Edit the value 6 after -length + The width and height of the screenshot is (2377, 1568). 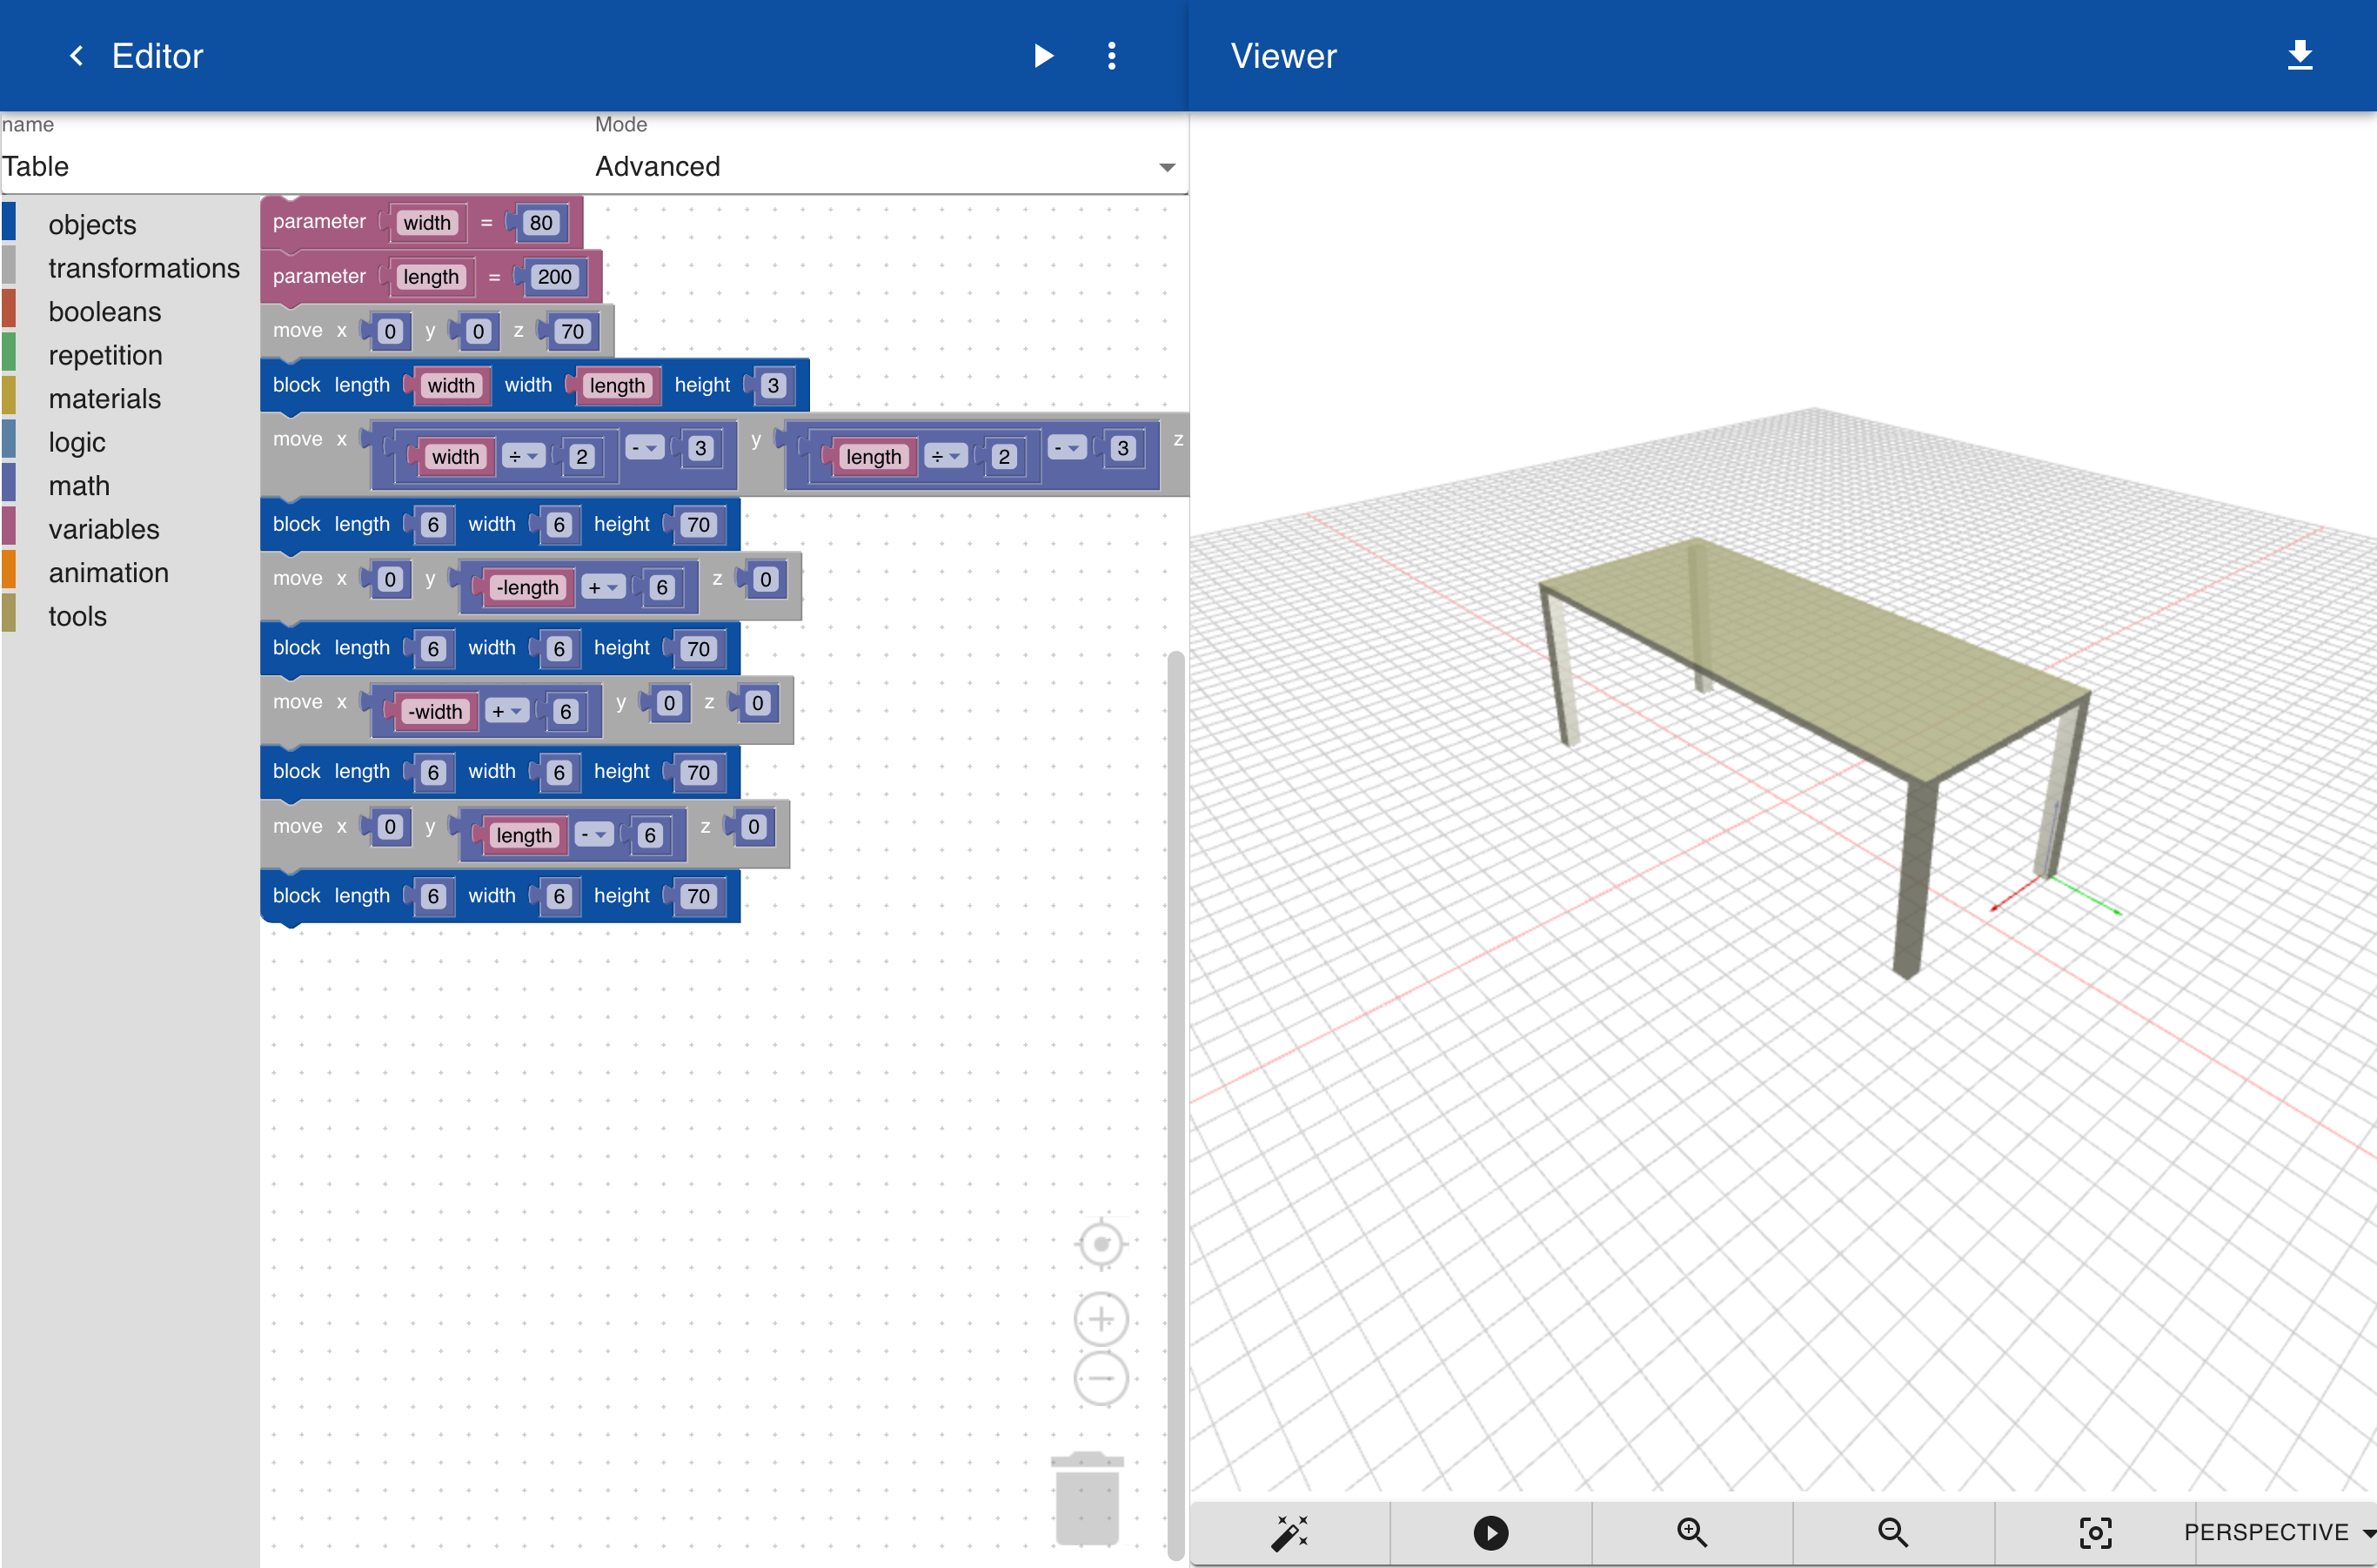tap(661, 587)
